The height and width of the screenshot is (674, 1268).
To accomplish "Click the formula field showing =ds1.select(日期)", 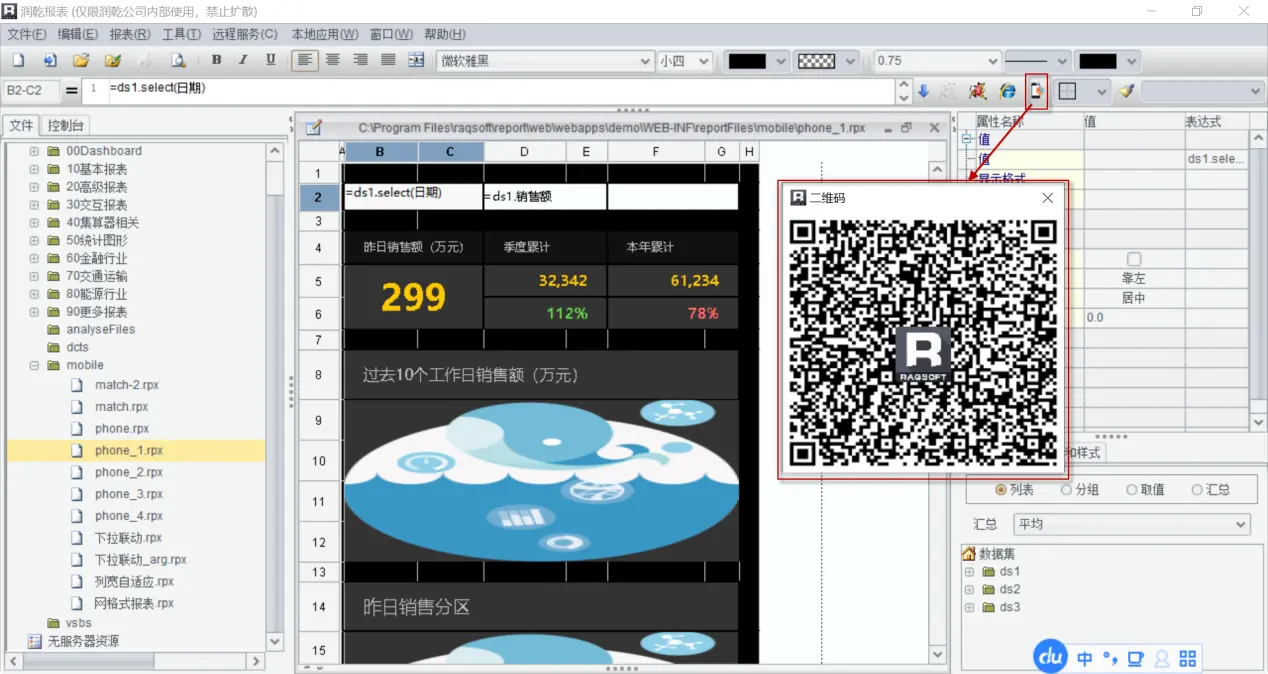I will [x=500, y=91].
